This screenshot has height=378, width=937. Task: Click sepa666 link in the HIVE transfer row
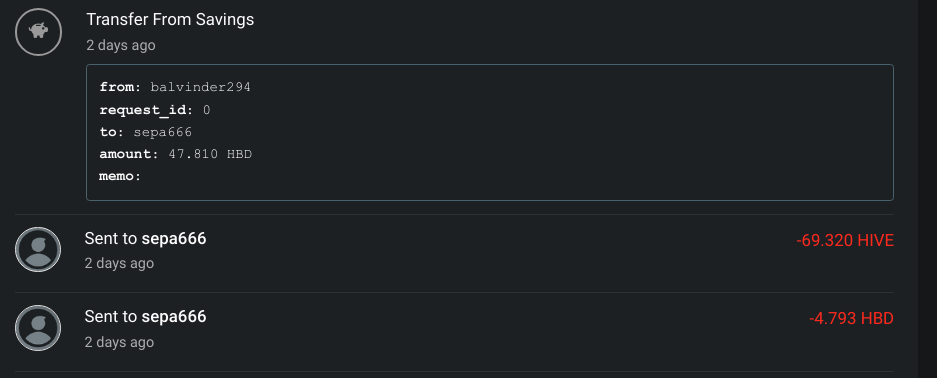174,239
